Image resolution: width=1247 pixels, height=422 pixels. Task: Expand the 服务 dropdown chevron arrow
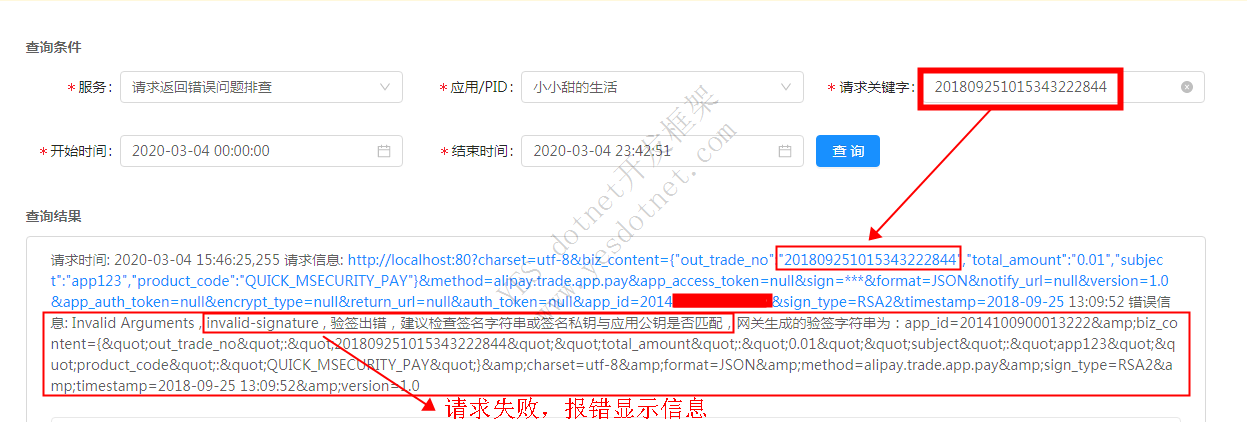click(385, 87)
